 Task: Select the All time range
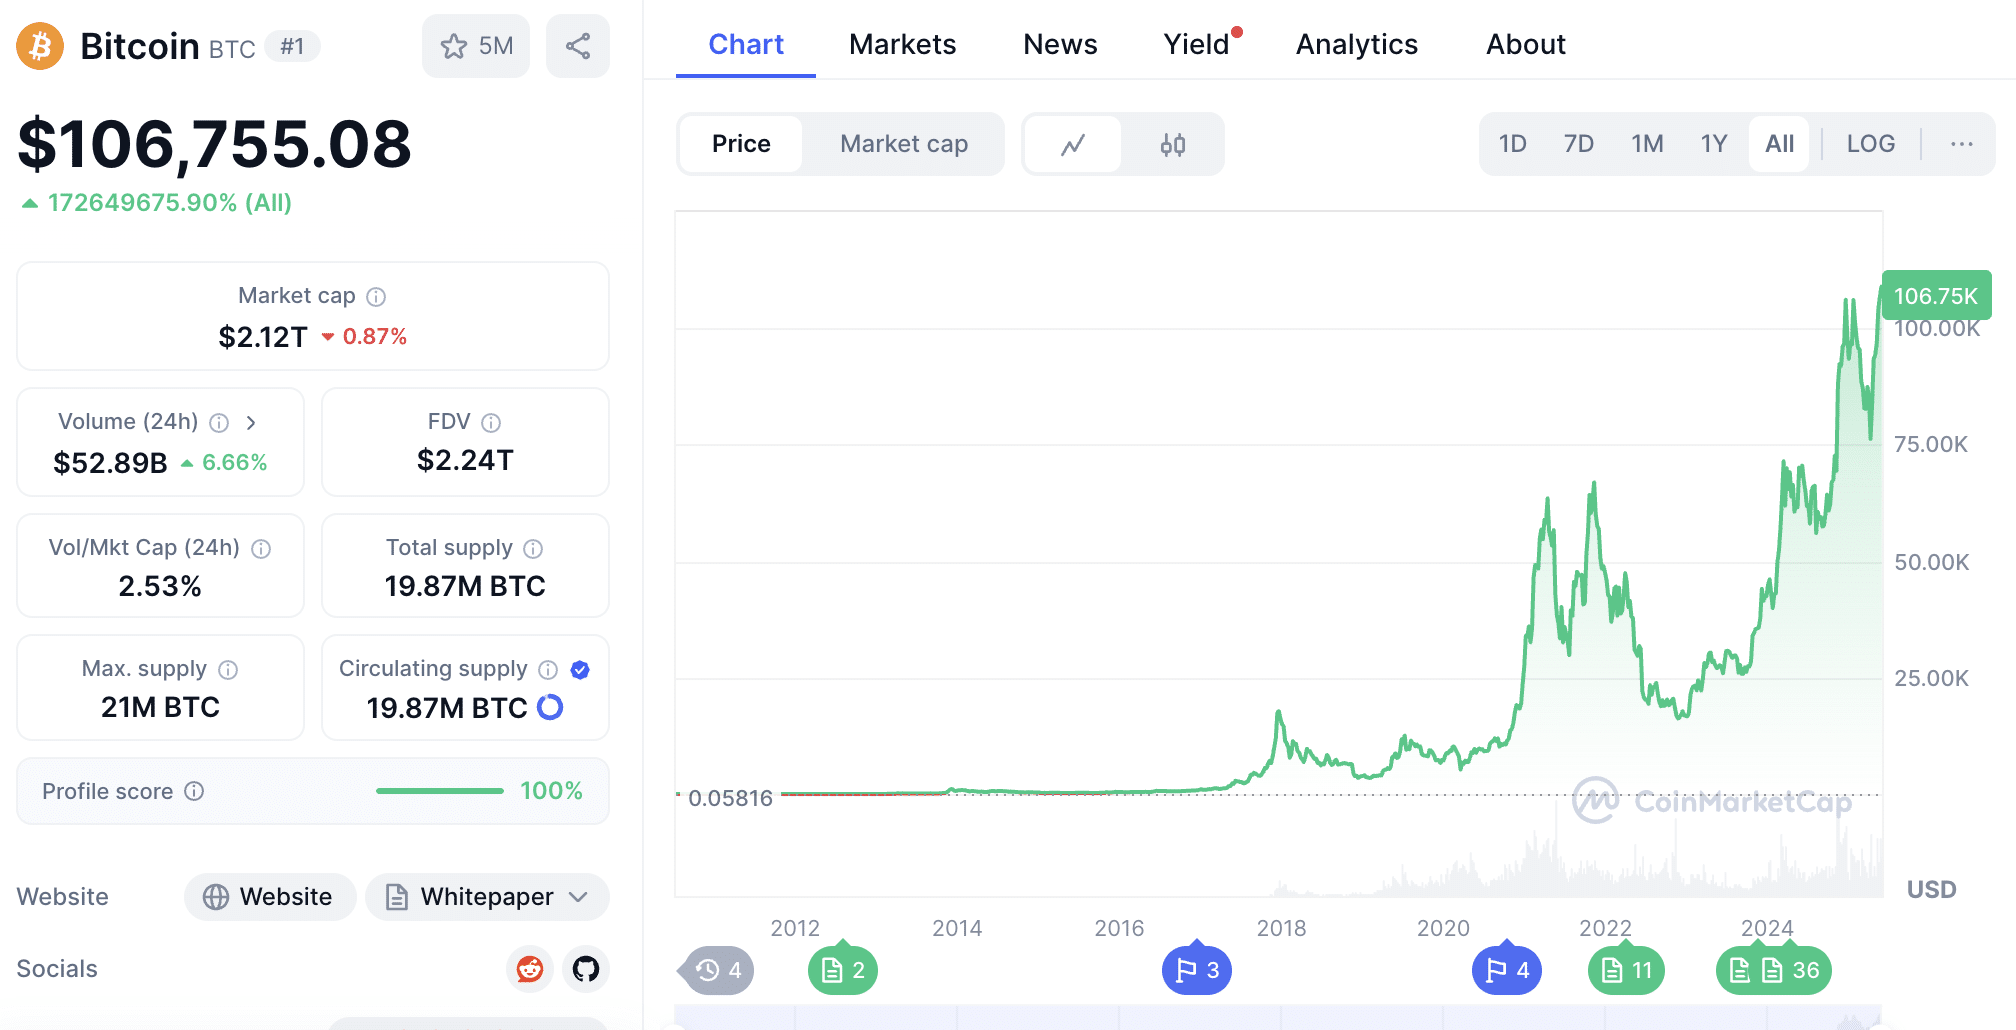(1779, 144)
